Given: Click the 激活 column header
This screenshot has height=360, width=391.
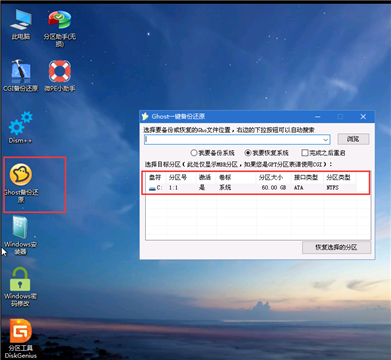Looking at the screenshot, I should 205,177.
